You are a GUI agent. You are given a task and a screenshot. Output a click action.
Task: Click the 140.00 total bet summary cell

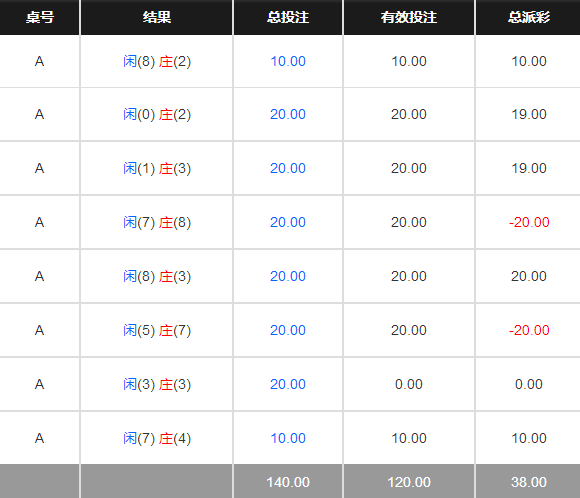(288, 482)
